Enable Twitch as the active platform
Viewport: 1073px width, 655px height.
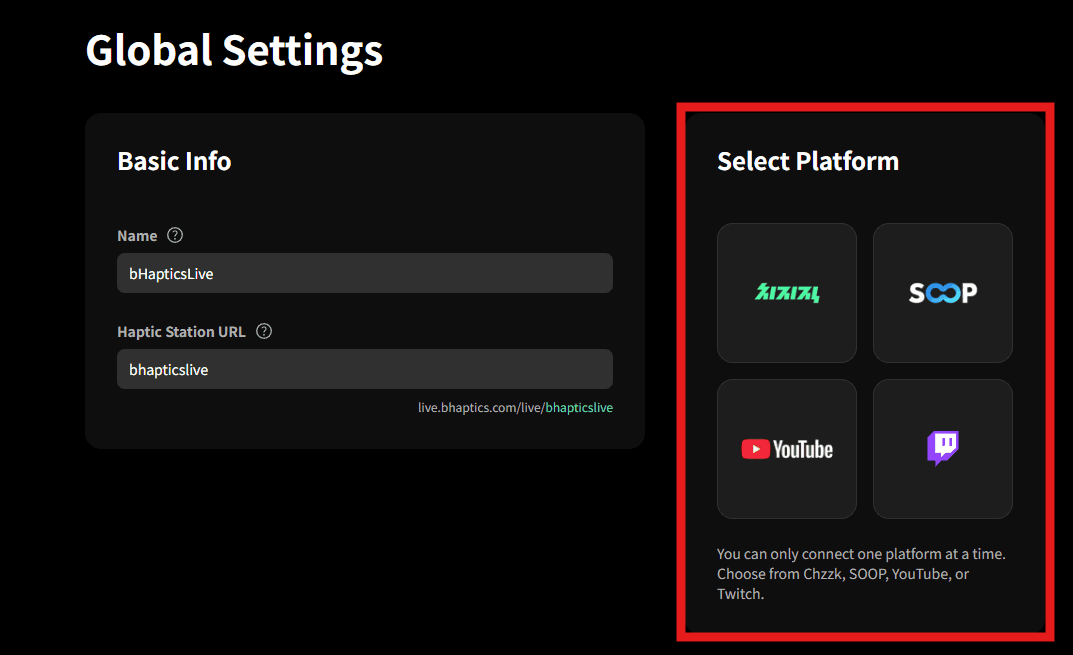pyautogui.click(x=941, y=448)
